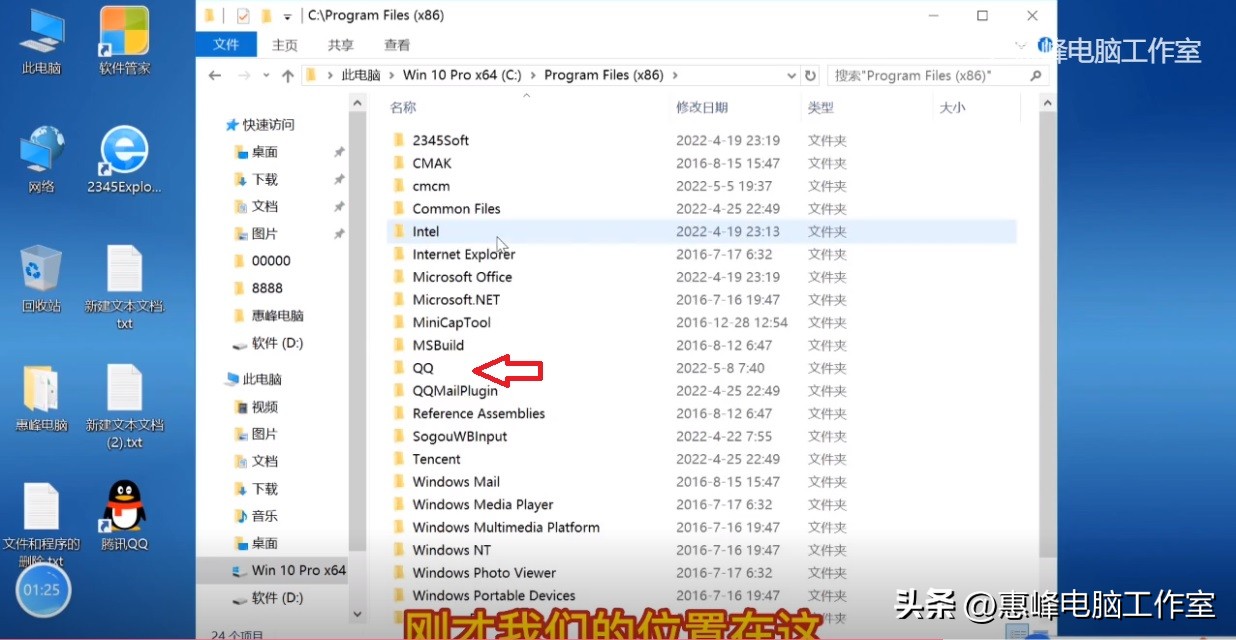This screenshot has height=640, width=1236.
Task: Open the 文件 menu
Action: click(227, 44)
